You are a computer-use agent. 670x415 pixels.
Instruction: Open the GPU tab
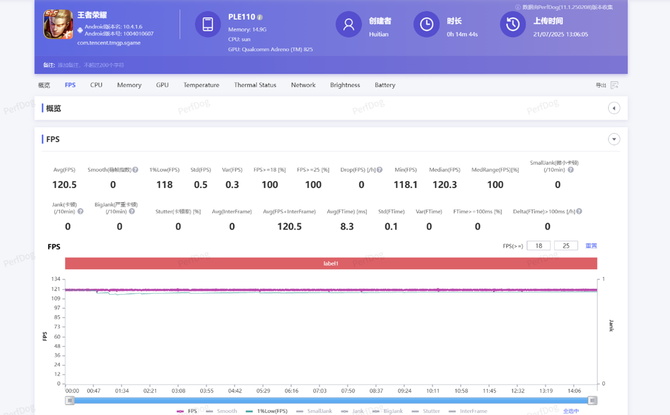[162, 85]
